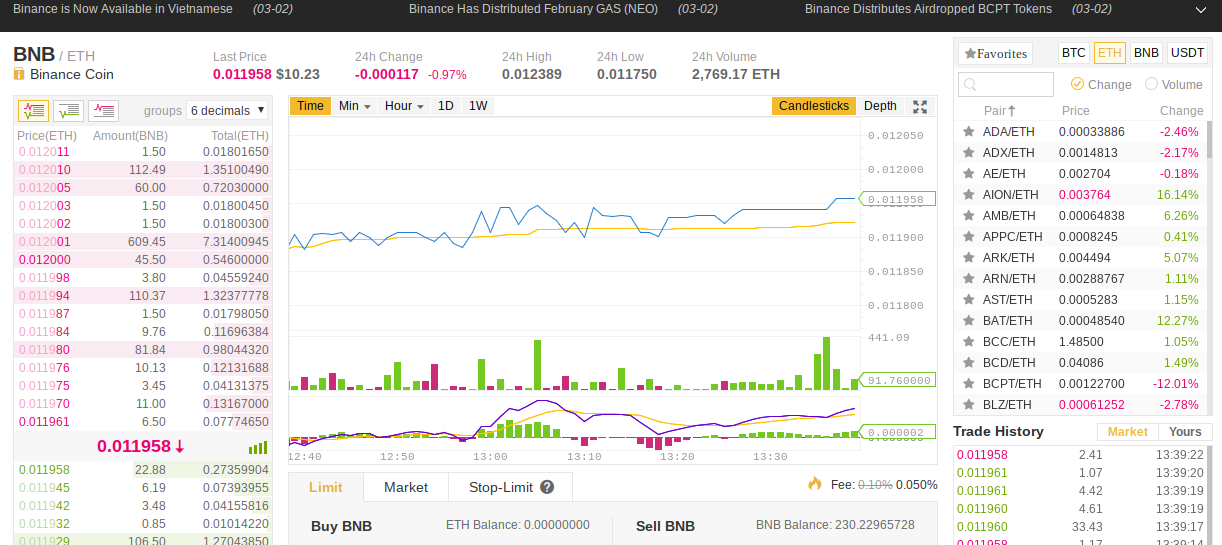
Task: Star the BAT/ETH pair
Action: coord(968,320)
